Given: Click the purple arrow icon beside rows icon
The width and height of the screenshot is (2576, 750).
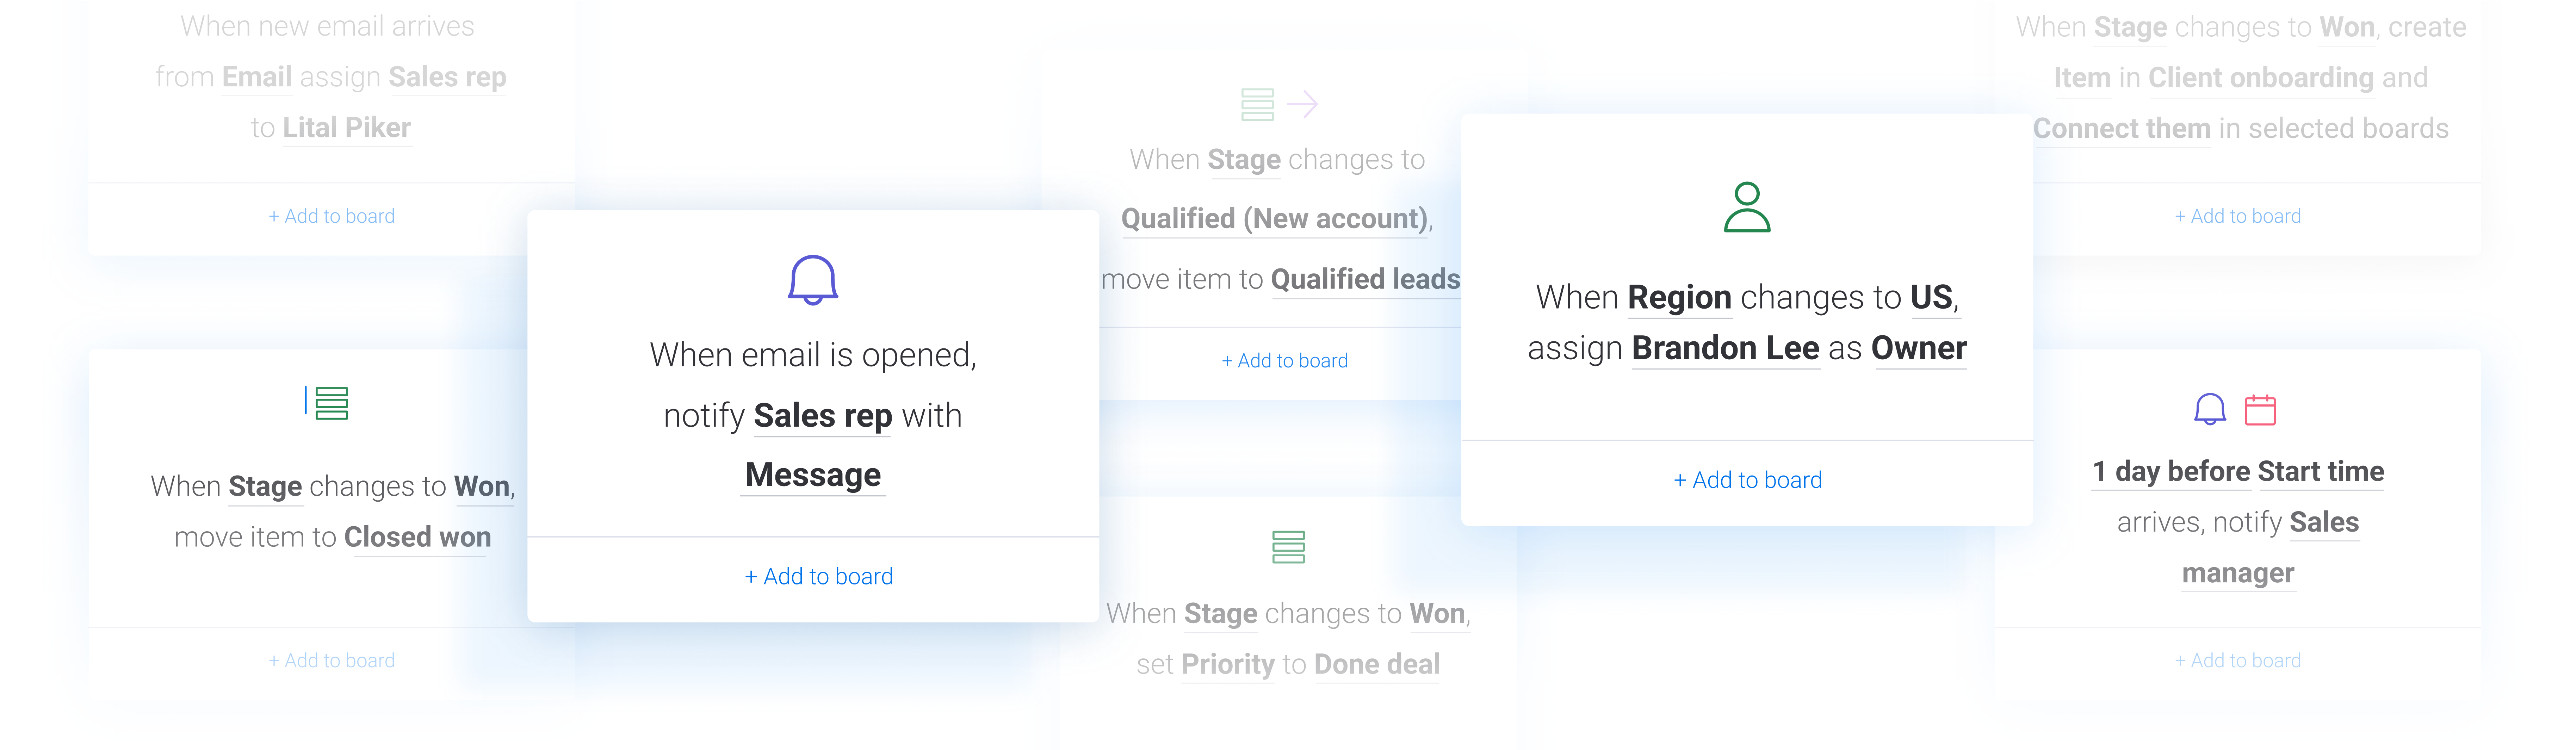Looking at the screenshot, I should 1302,104.
